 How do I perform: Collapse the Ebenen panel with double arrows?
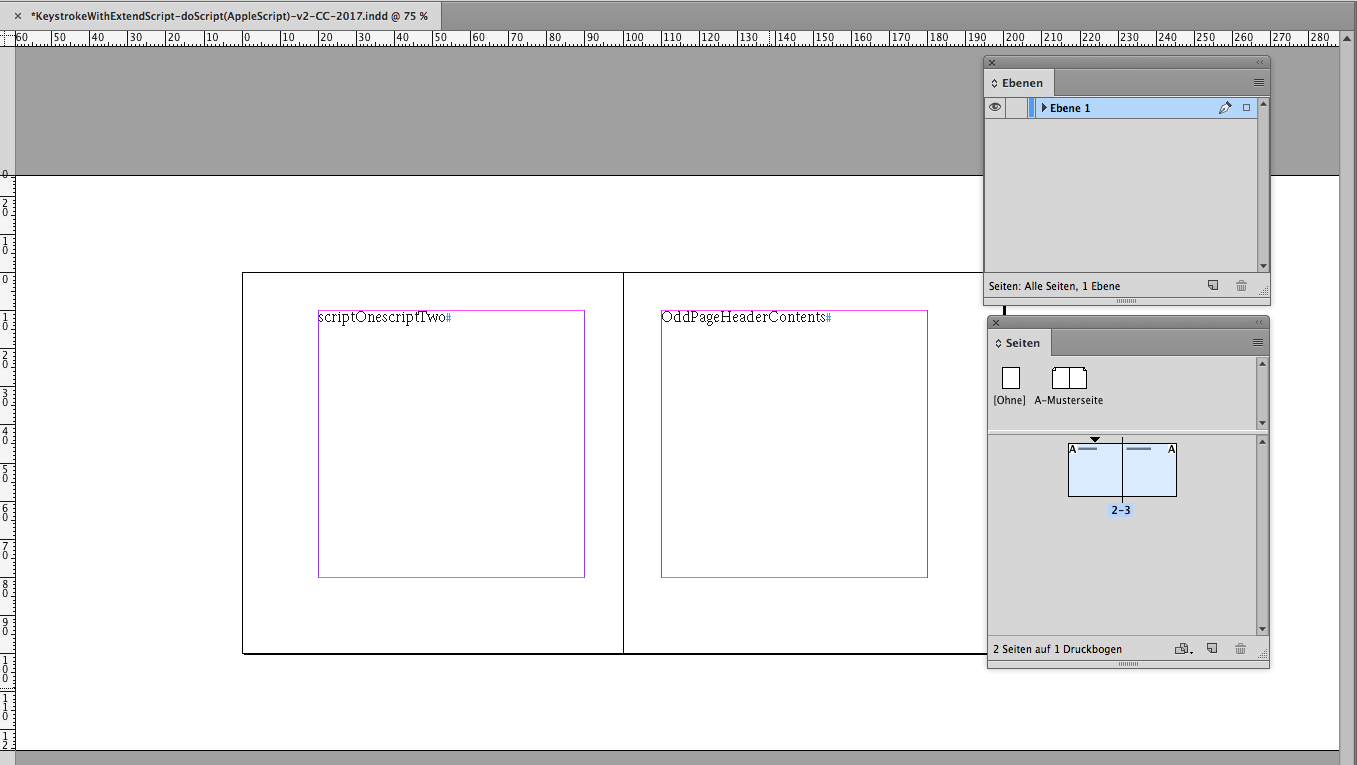tap(1260, 62)
